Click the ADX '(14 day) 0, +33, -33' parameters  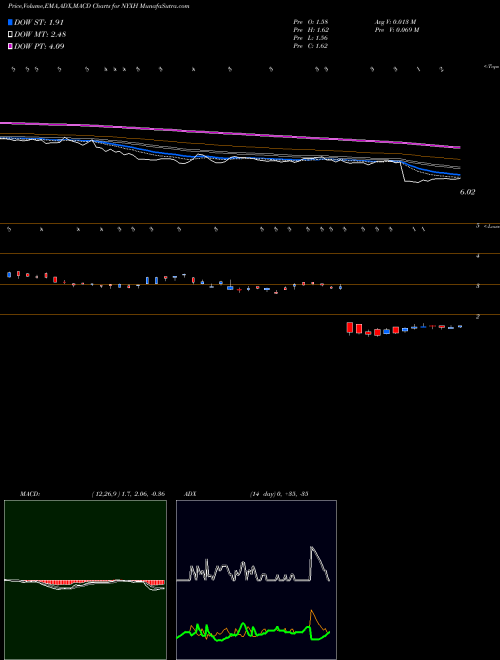pyautogui.click(x=279, y=494)
